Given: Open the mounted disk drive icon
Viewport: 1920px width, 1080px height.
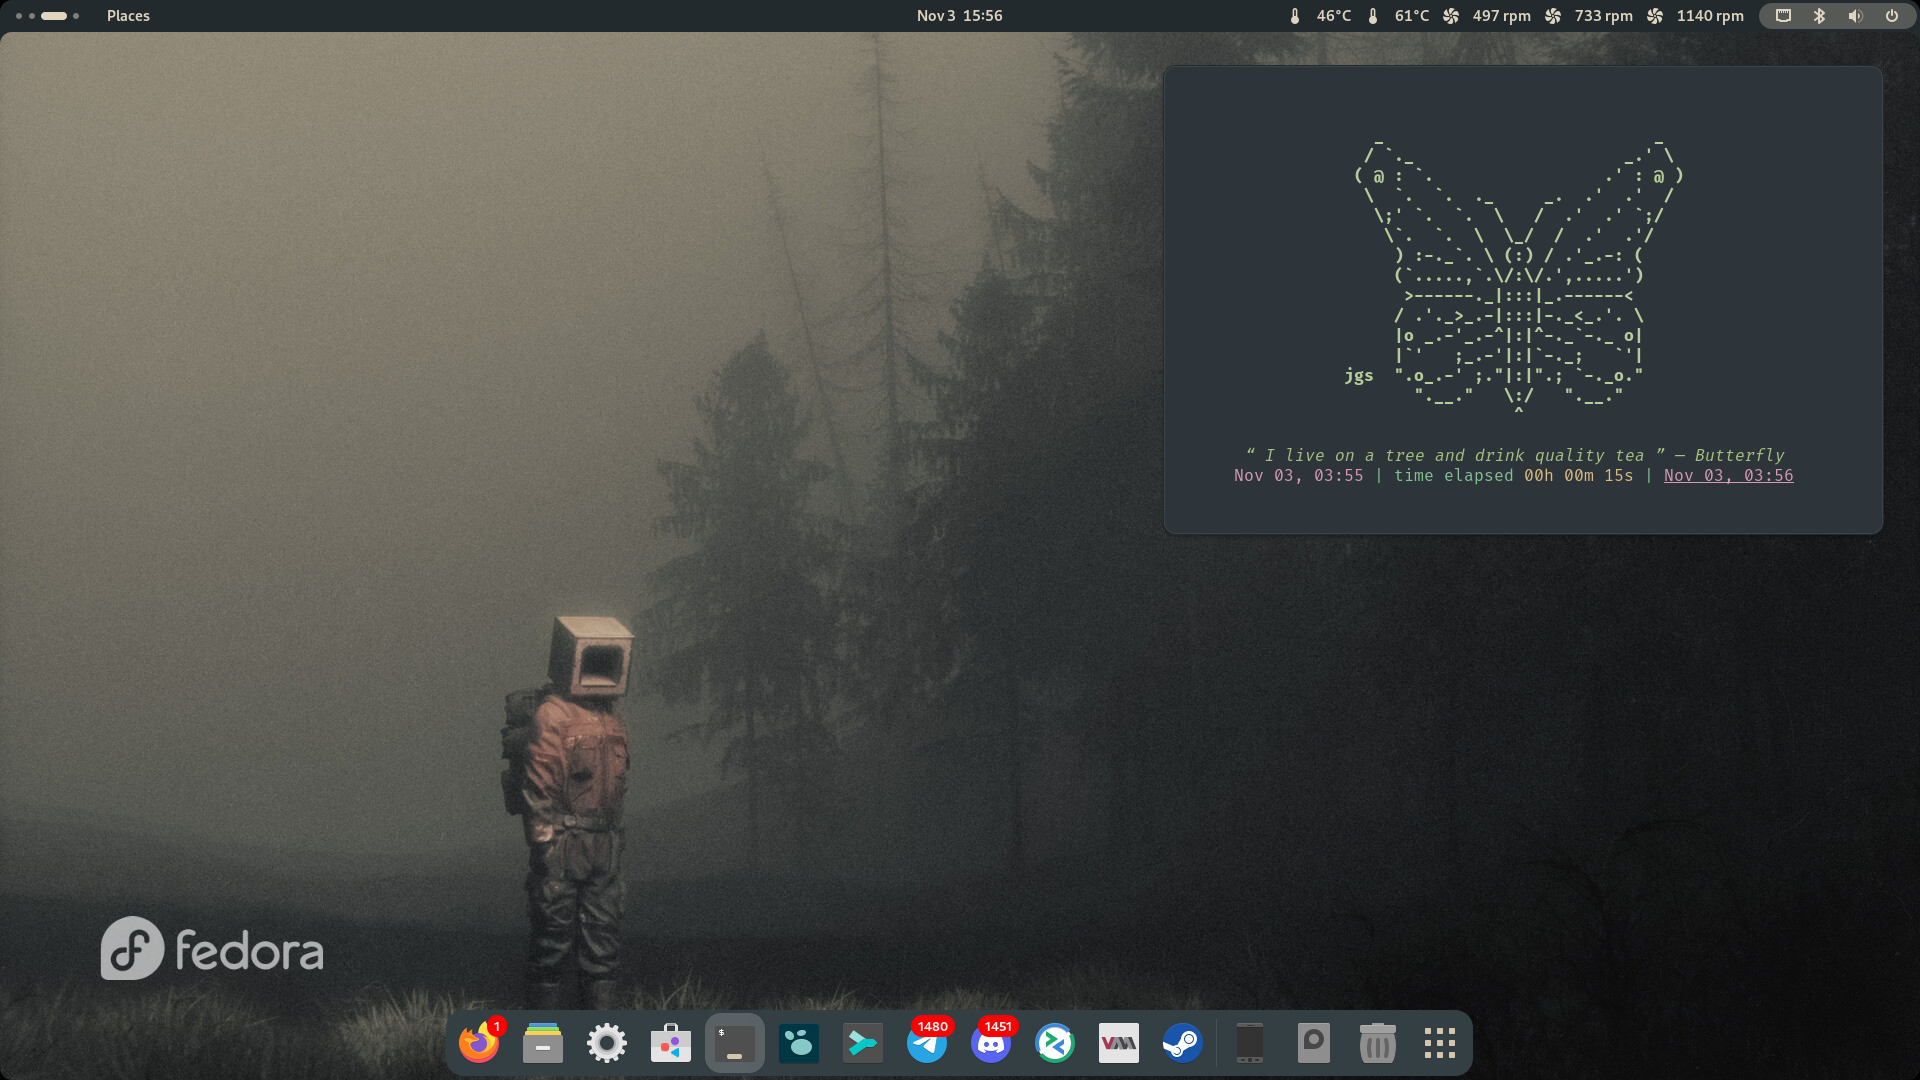Looking at the screenshot, I should pyautogui.click(x=1313, y=1044).
